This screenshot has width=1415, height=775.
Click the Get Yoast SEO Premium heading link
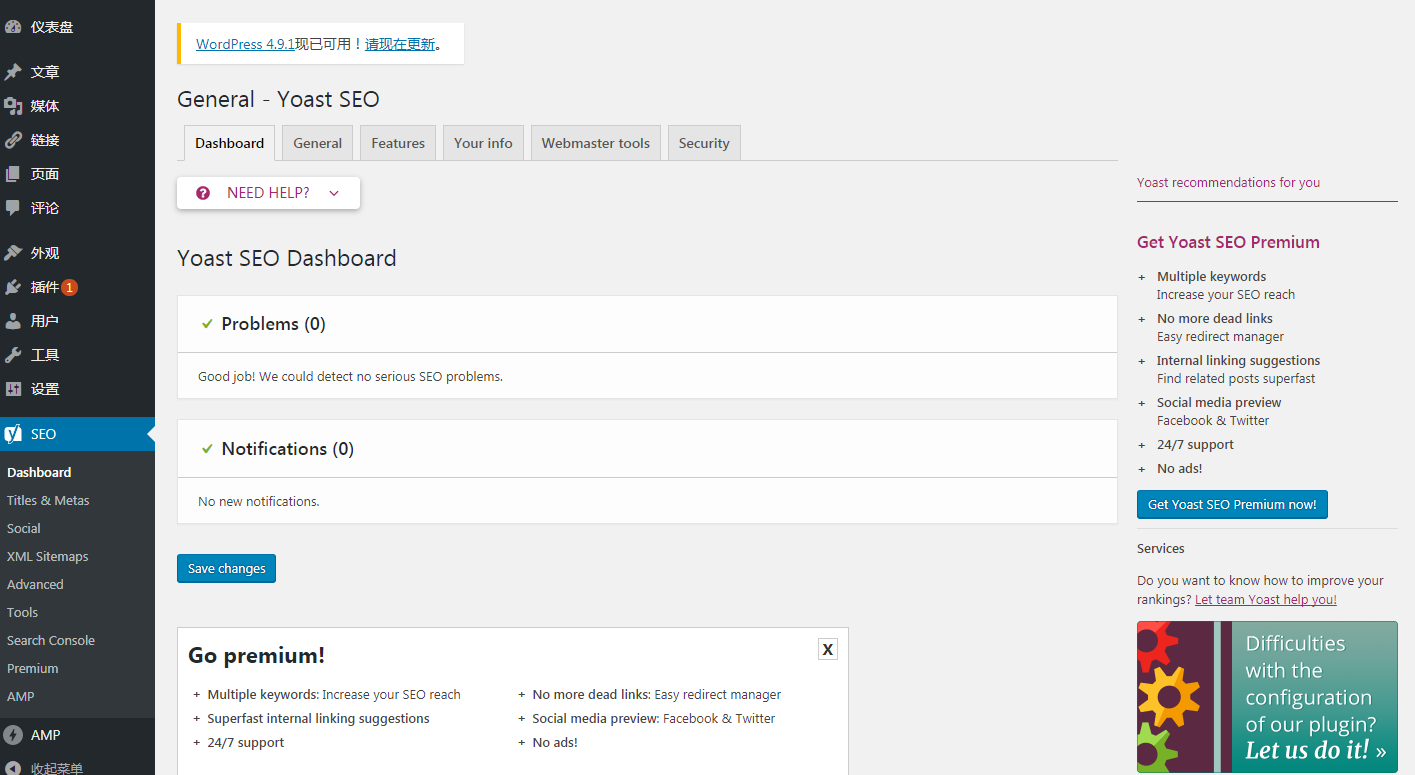pyautogui.click(x=1228, y=242)
